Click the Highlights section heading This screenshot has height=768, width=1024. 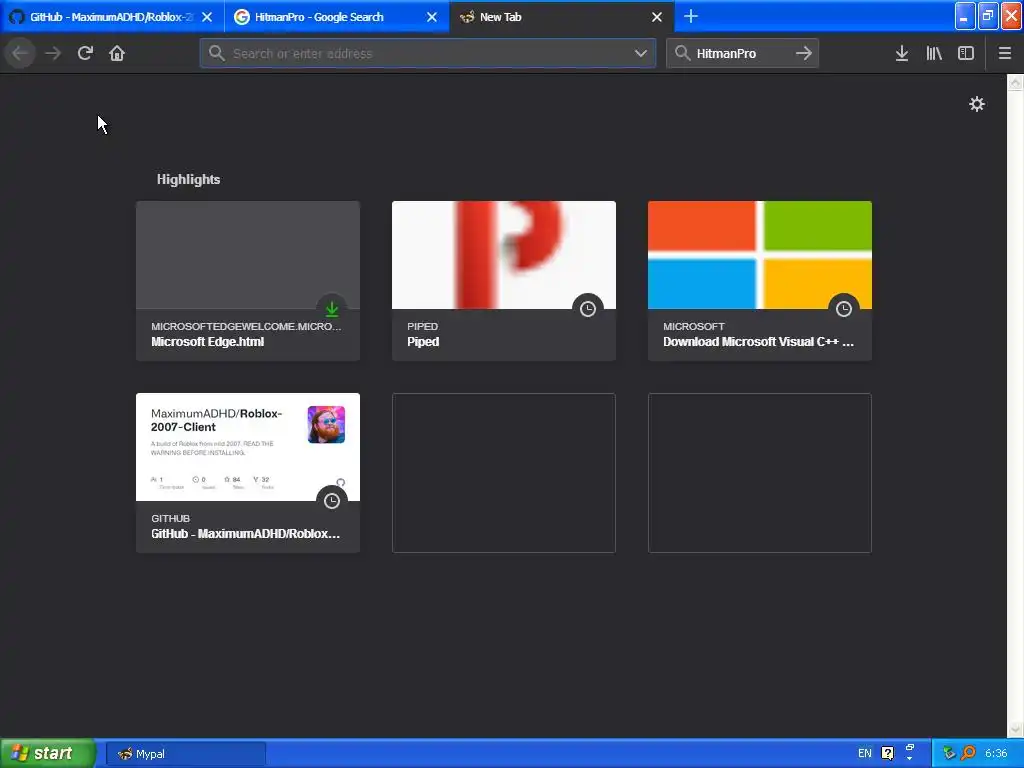[x=188, y=180]
